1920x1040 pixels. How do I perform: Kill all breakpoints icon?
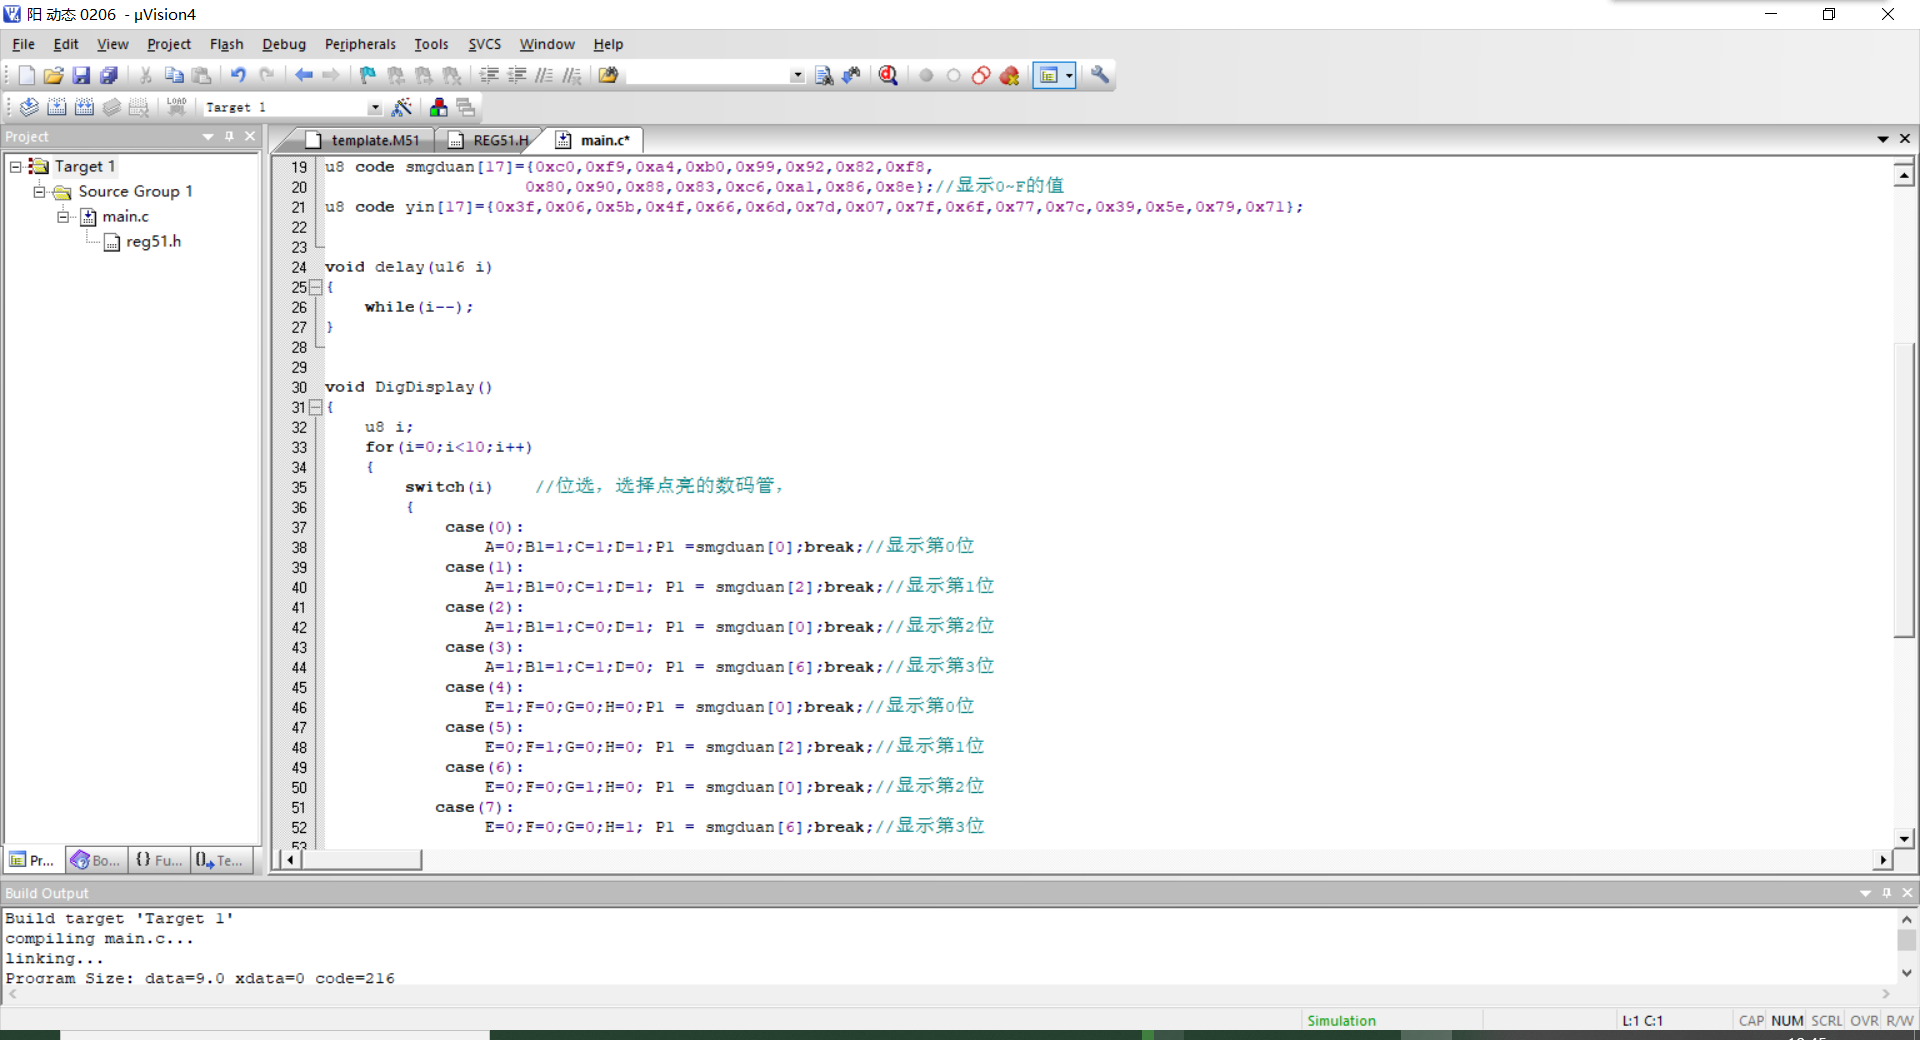click(x=1010, y=75)
